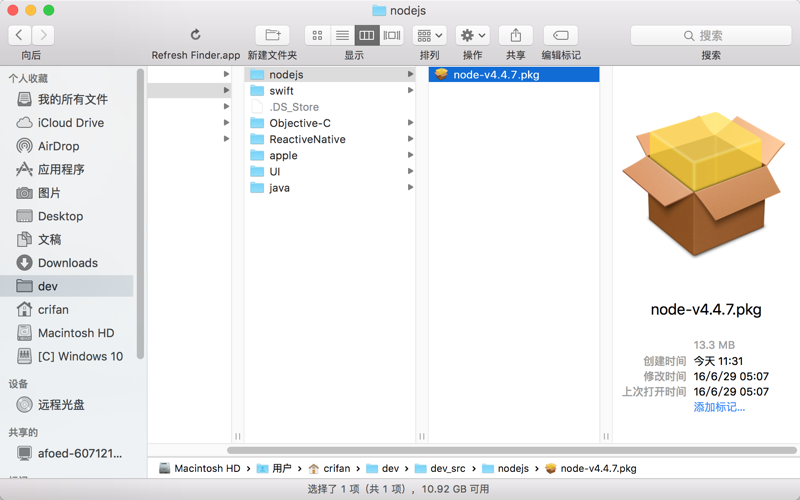Create a new folder via toolbar icon
Screen dimensions: 800x500
(272, 35)
